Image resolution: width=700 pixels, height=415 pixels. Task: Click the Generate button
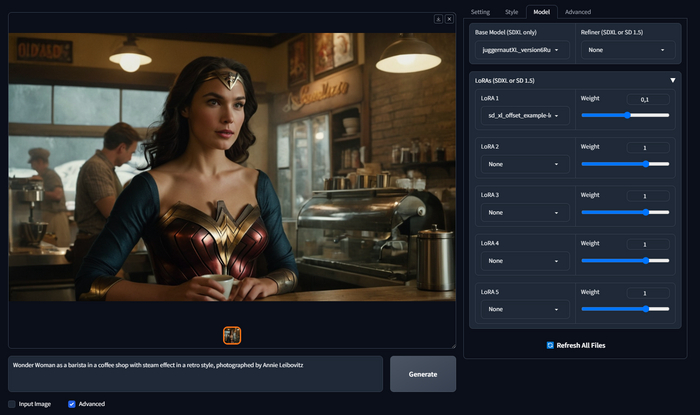tap(423, 374)
